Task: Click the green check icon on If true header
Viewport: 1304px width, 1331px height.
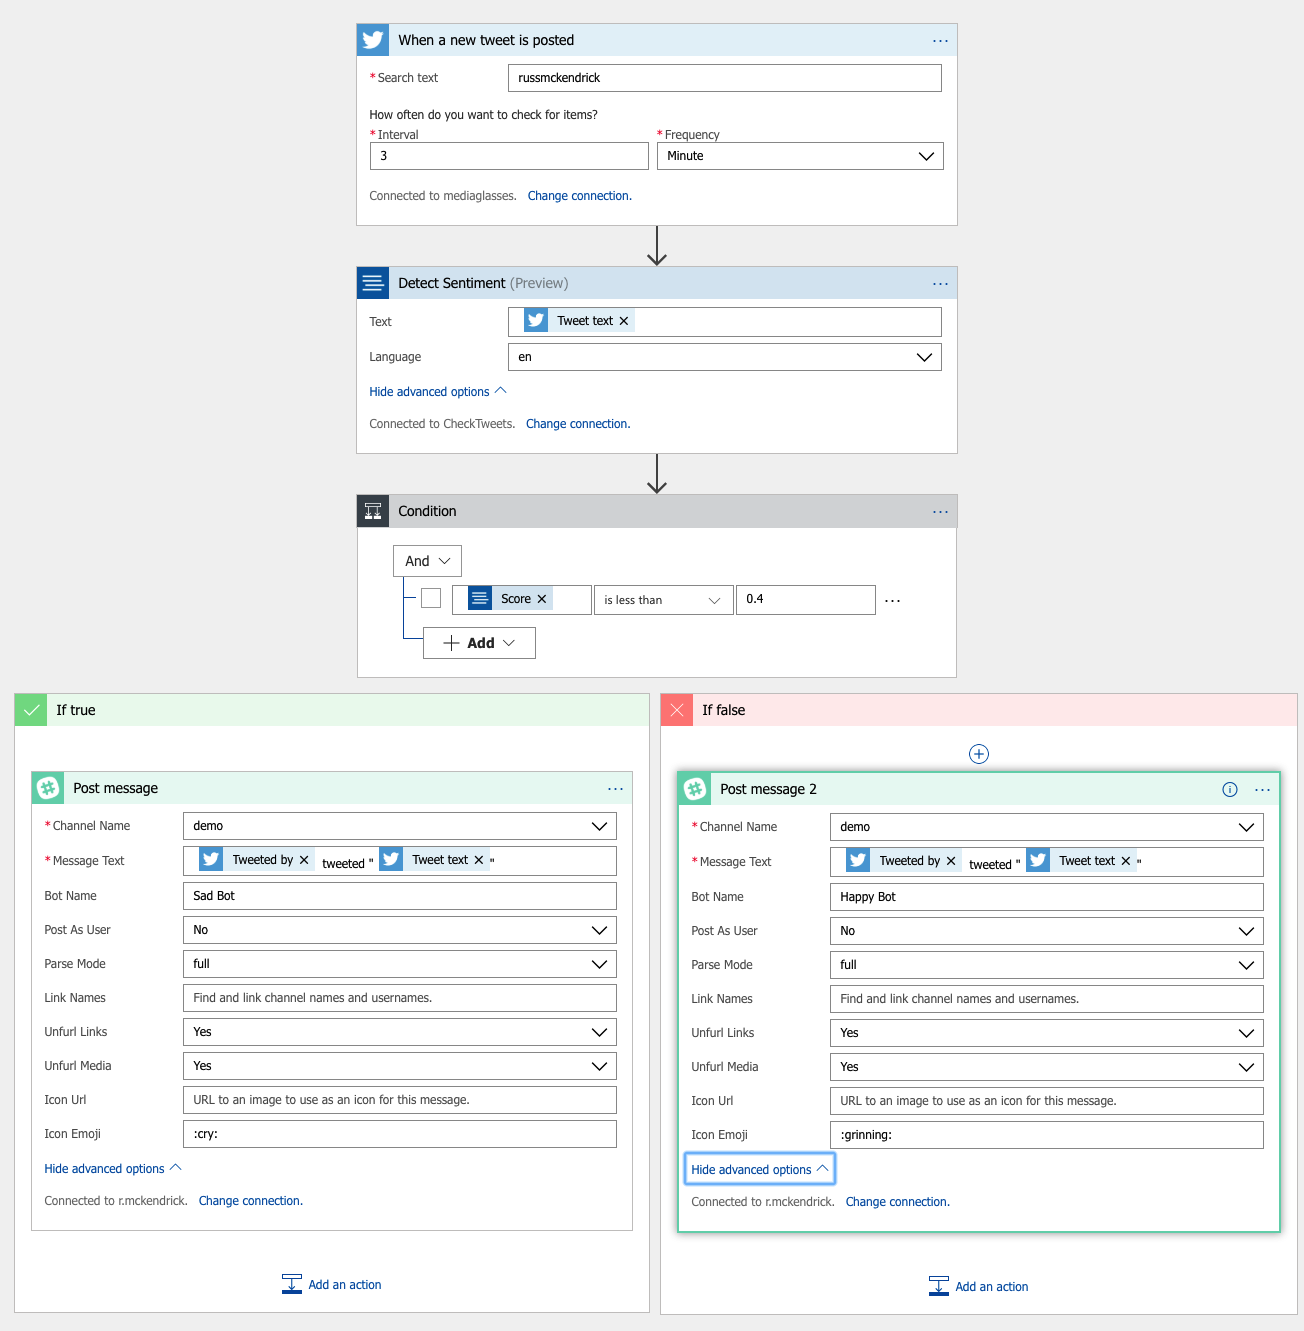Action: pyautogui.click(x=30, y=709)
